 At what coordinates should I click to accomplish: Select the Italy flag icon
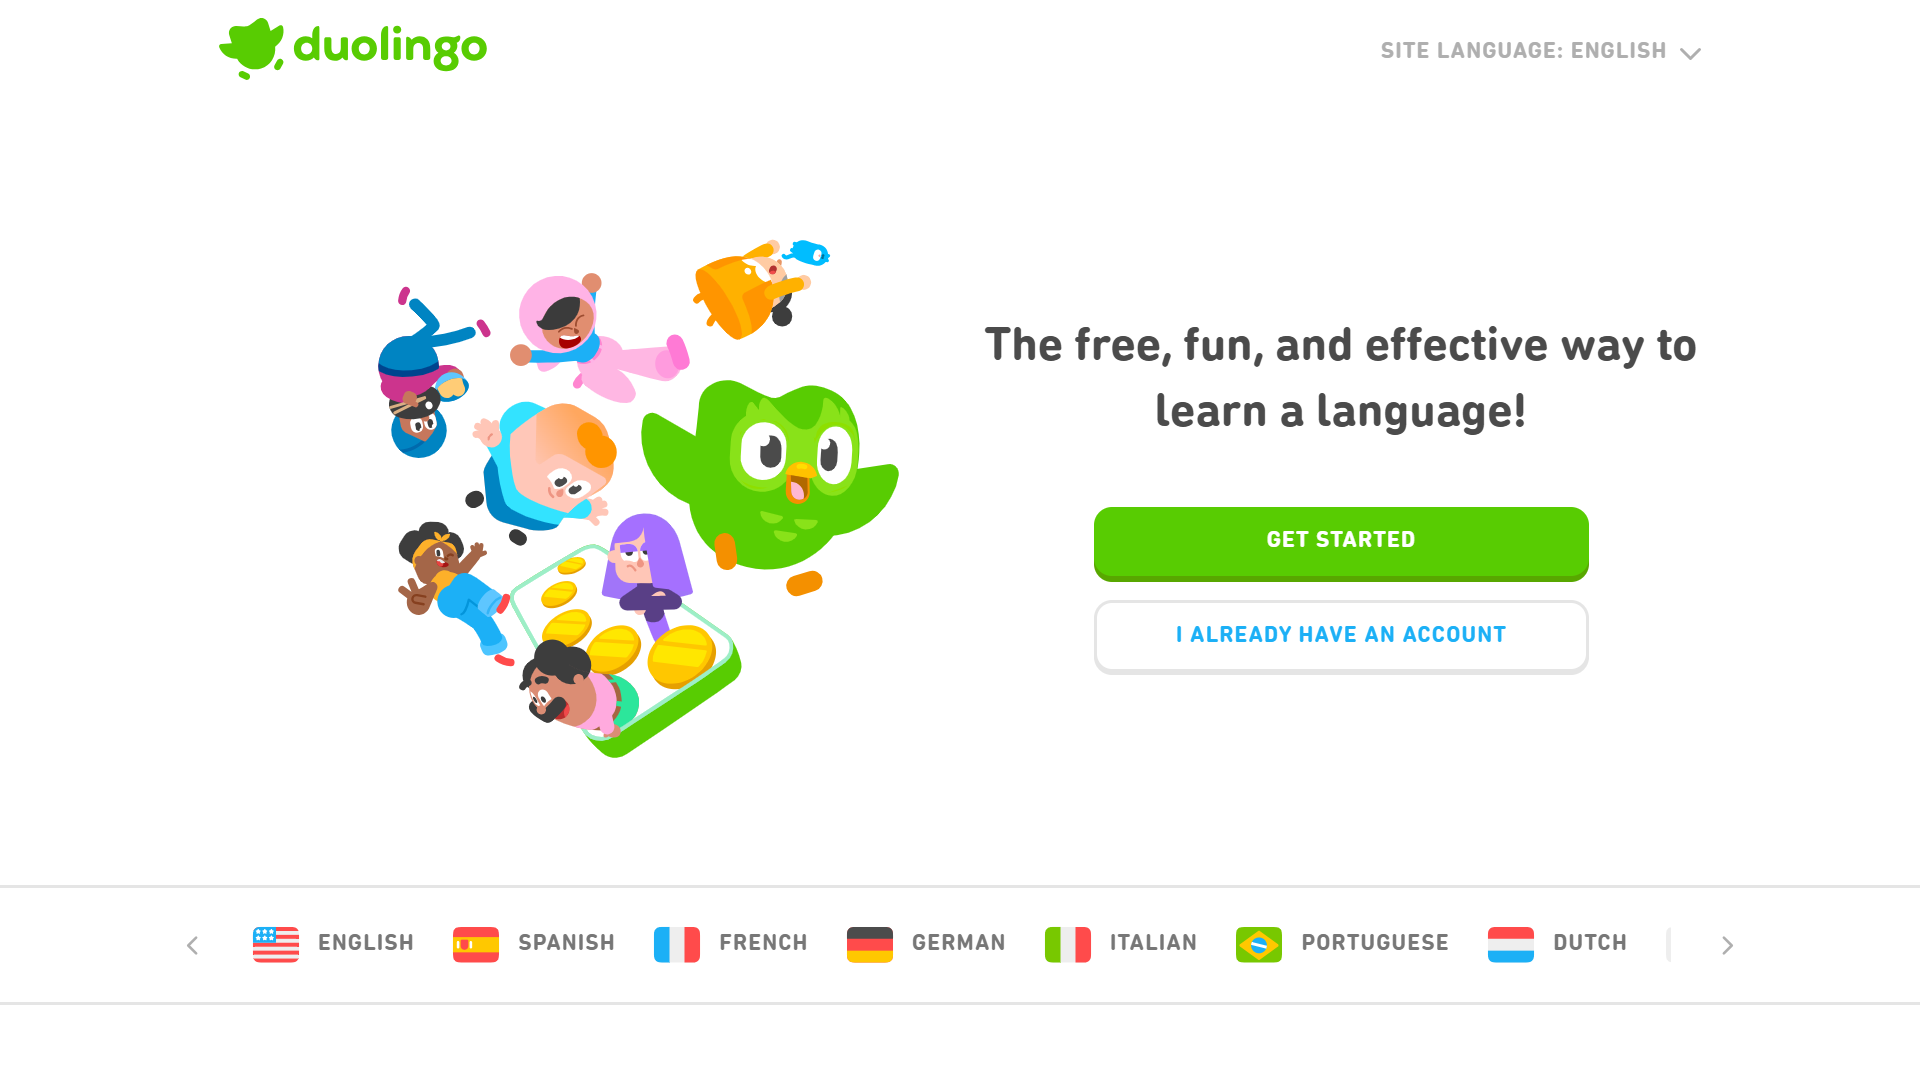1068,944
